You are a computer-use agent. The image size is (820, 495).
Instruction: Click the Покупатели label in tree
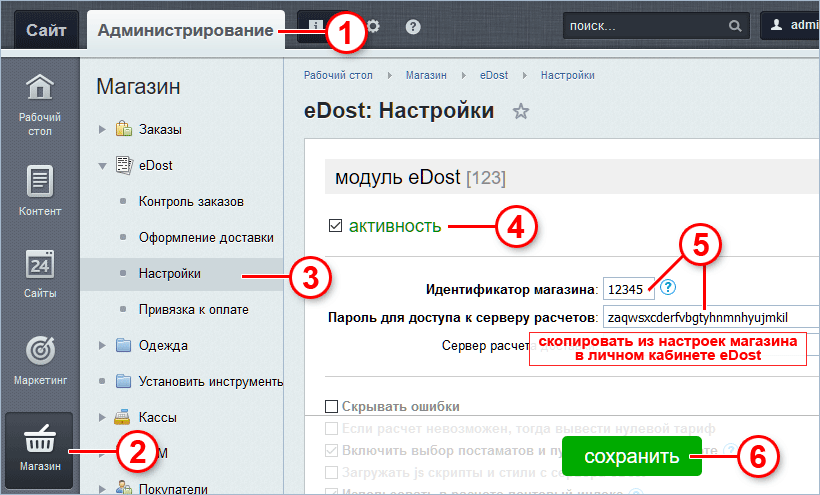[x=173, y=489]
